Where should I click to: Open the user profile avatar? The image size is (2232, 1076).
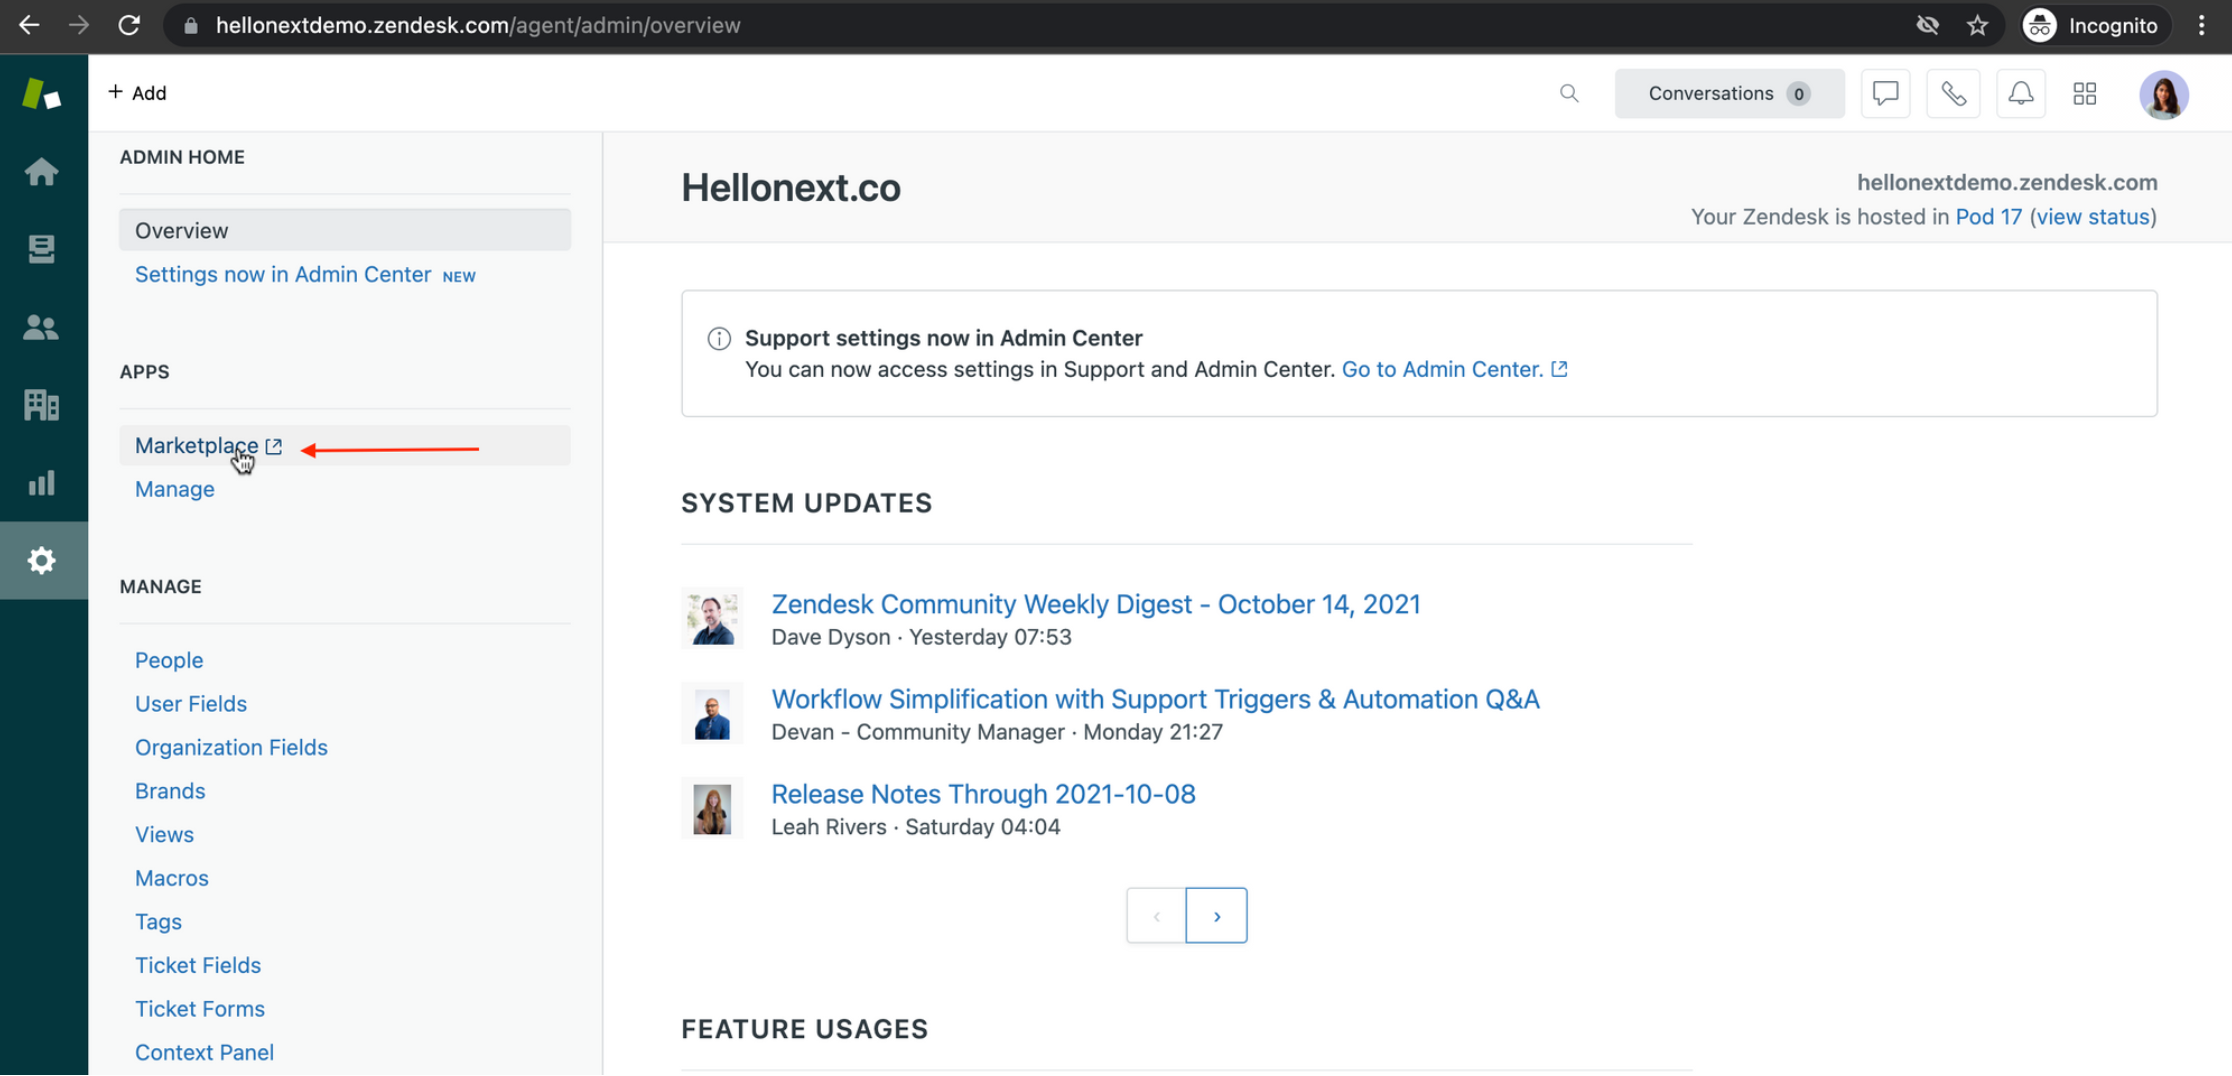click(x=2164, y=94)
